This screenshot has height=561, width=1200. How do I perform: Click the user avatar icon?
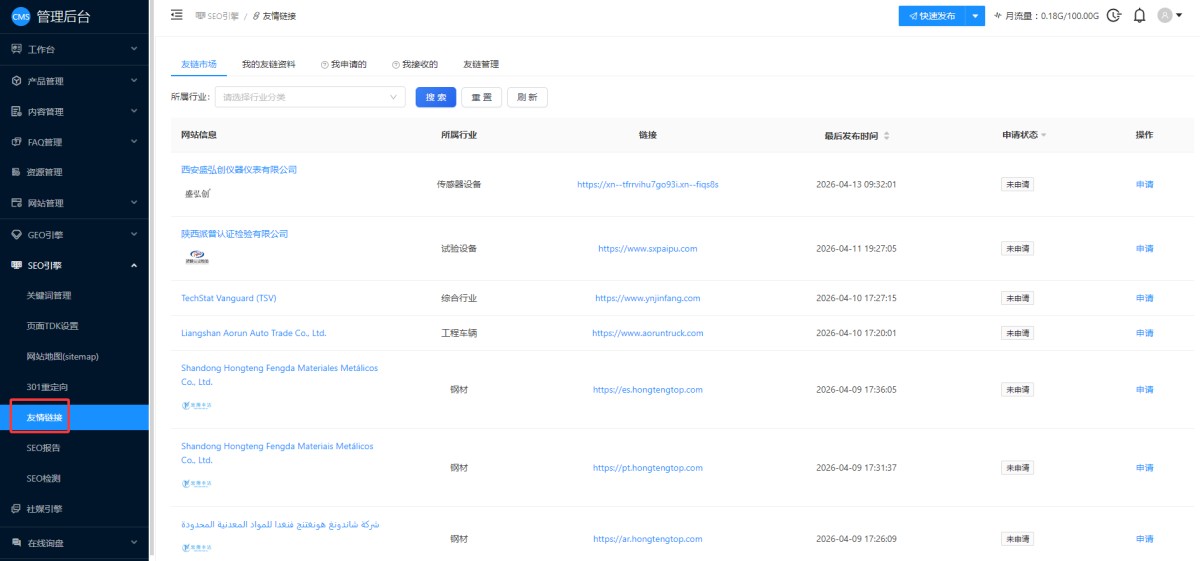click(1164, 16)
